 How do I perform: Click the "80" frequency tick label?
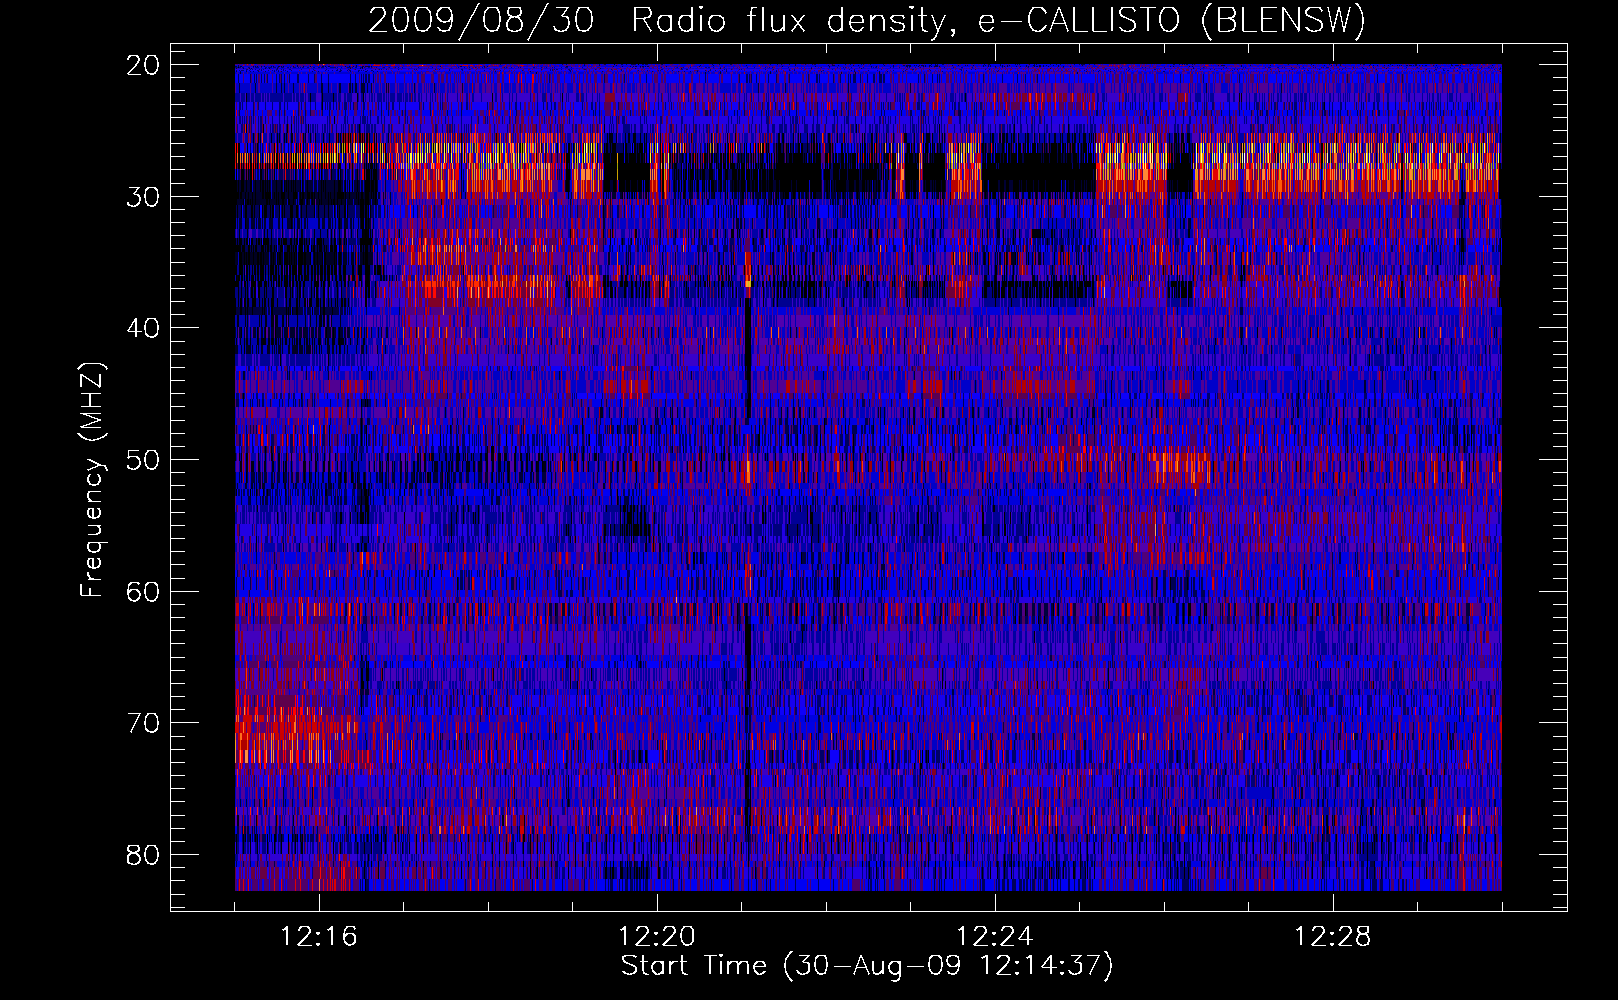pyautogui.click(x=144, y=855)
